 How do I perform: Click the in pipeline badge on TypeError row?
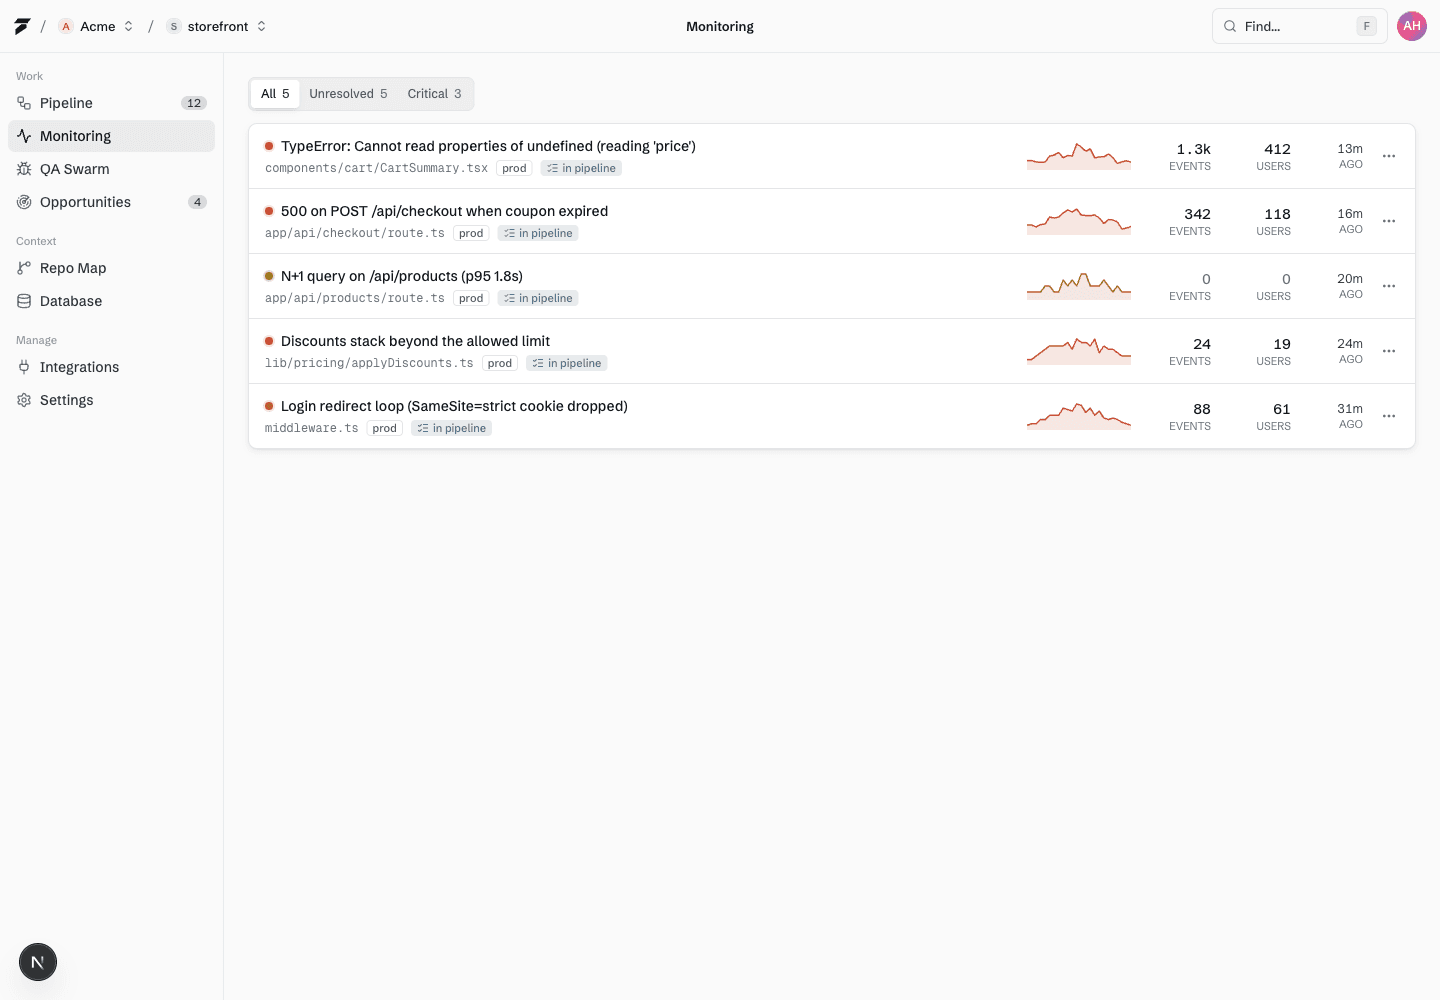point(581,168)
